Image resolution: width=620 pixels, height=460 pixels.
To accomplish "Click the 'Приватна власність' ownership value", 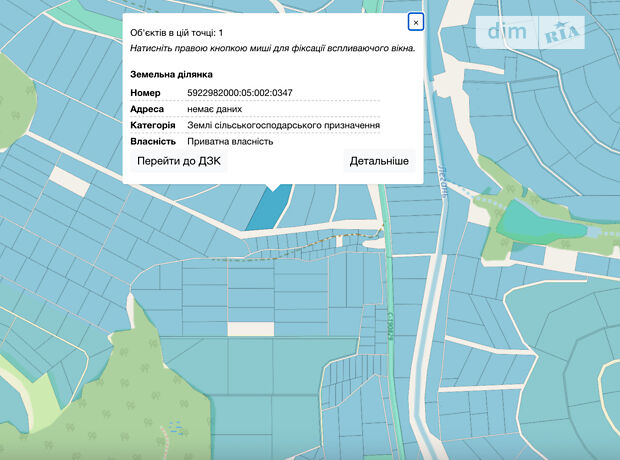I will pyautogui.click(x=230, y=141).
